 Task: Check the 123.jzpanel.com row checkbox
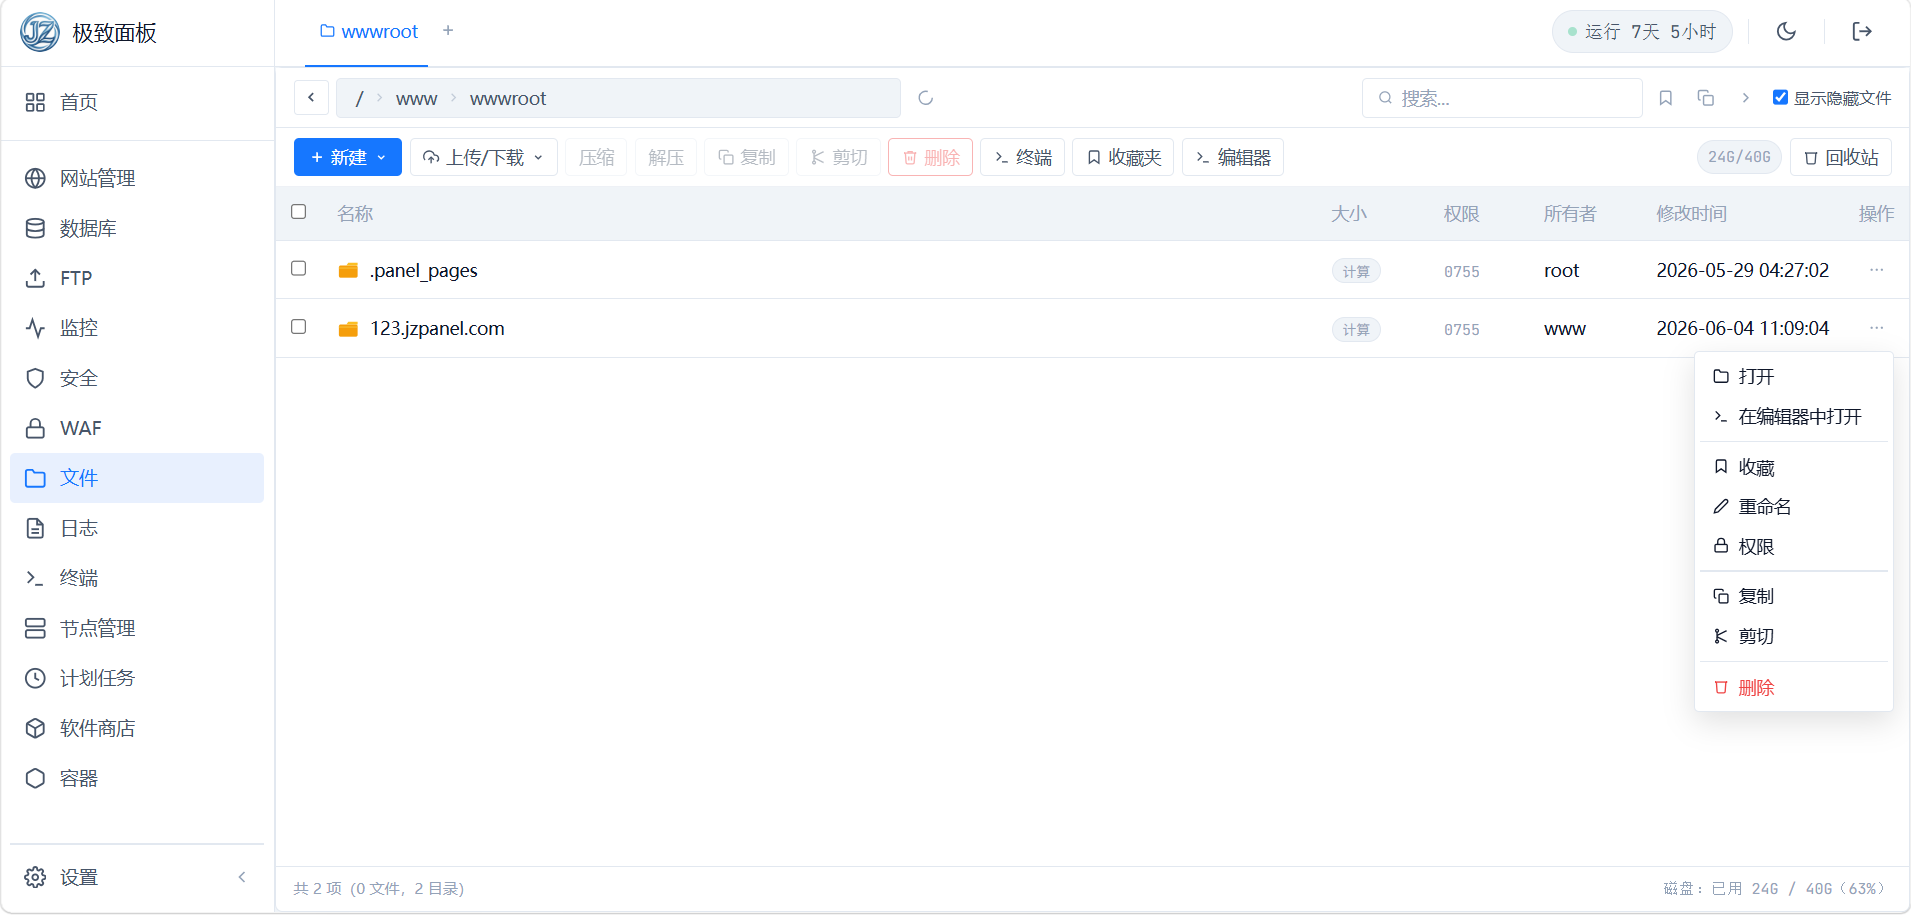tap(298, 327)
